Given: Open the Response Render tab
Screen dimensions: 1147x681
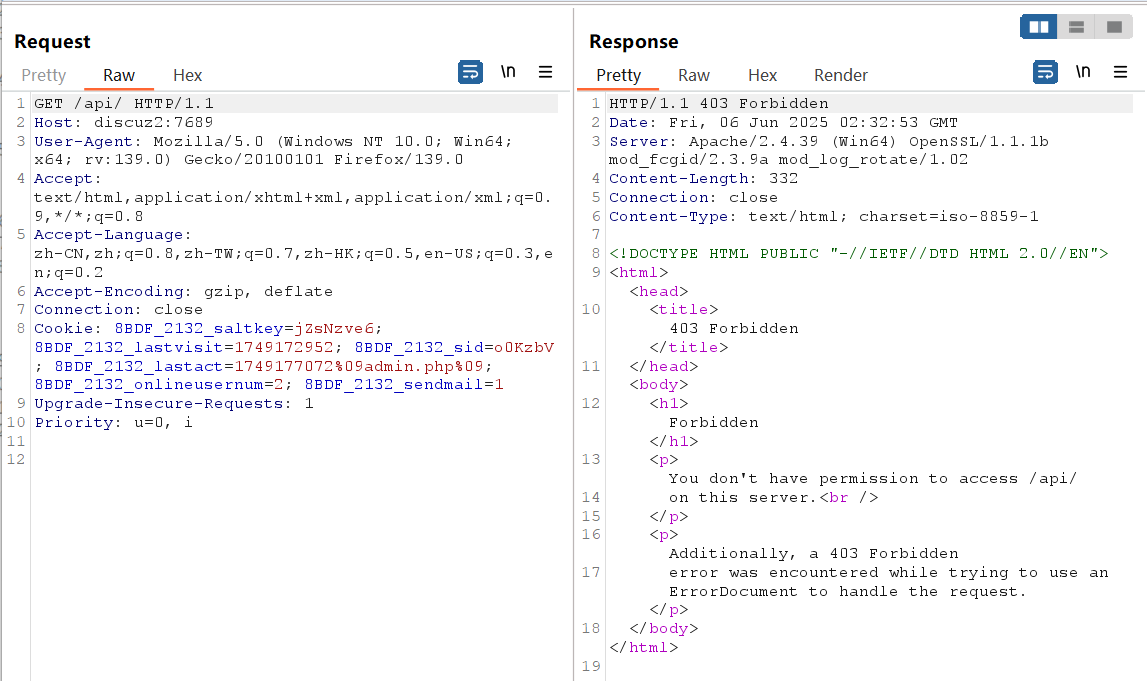Looking at the screenshot, I should [x=840, y=75].
